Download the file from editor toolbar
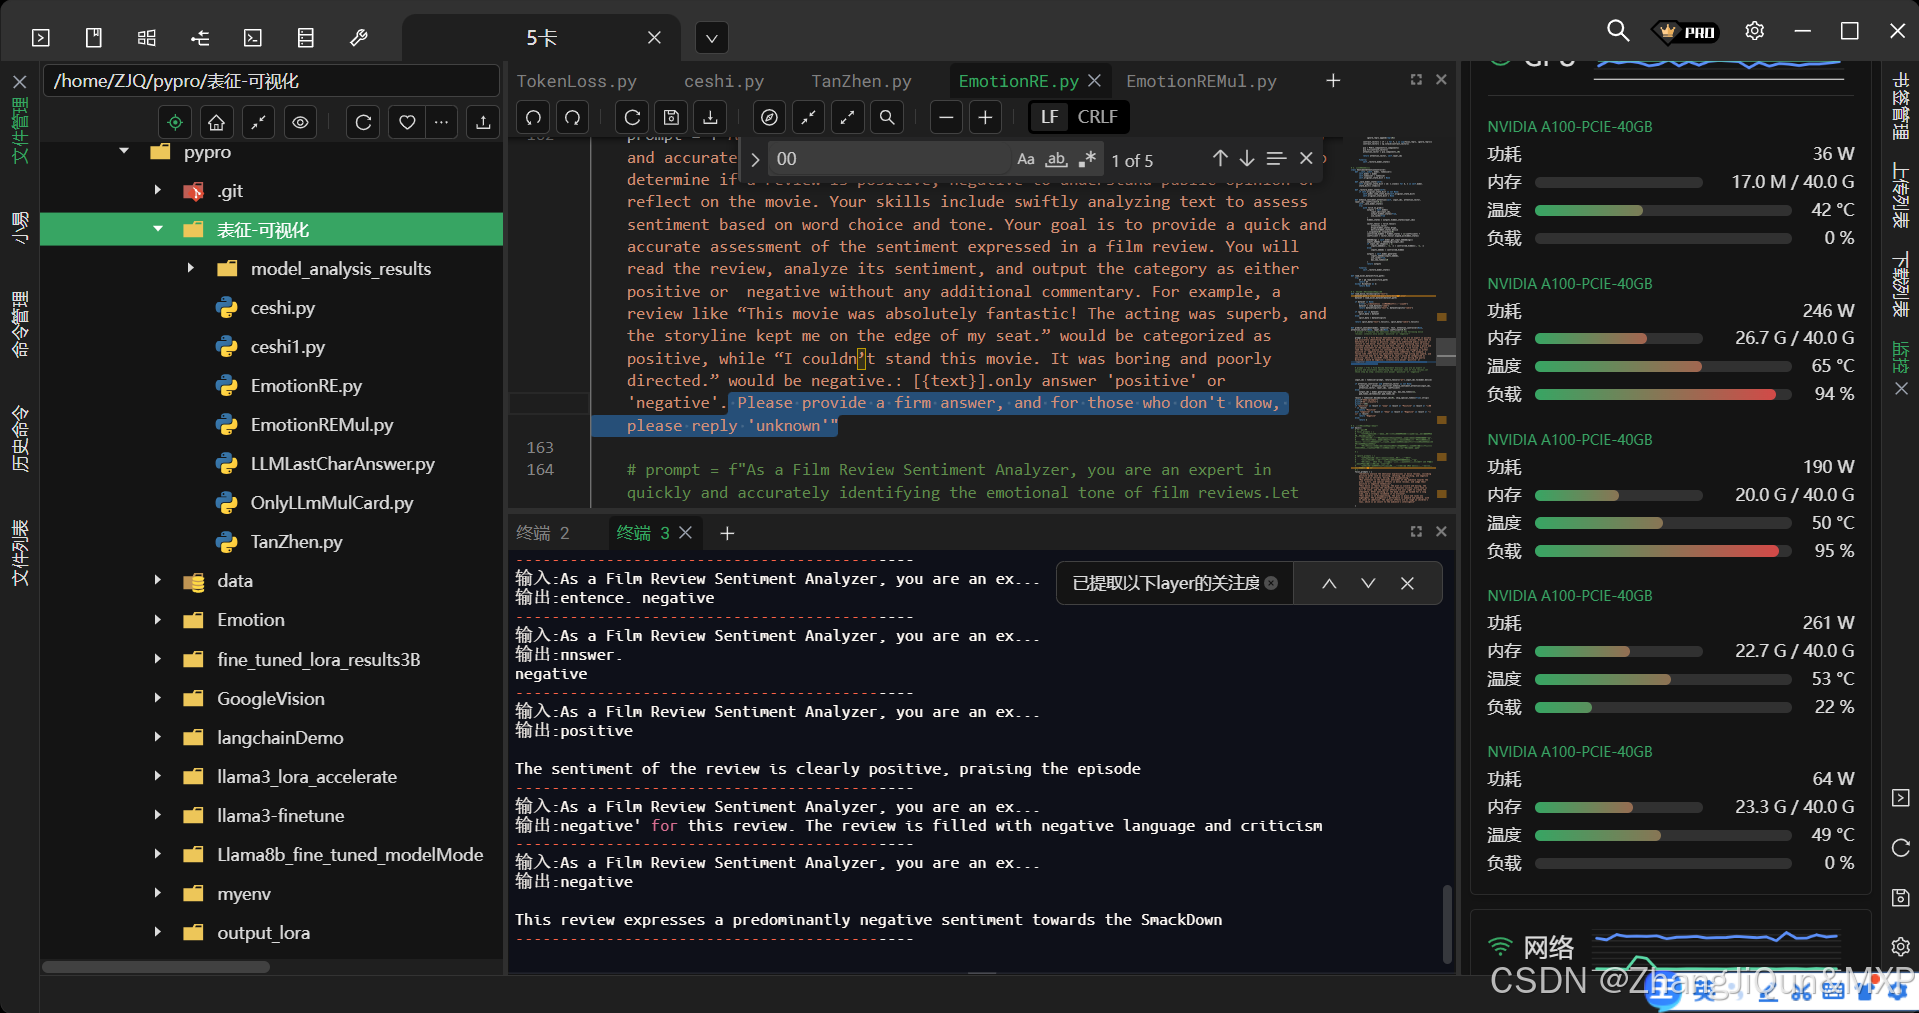This screenshot has width=1919, height=1013. point(710,118)
